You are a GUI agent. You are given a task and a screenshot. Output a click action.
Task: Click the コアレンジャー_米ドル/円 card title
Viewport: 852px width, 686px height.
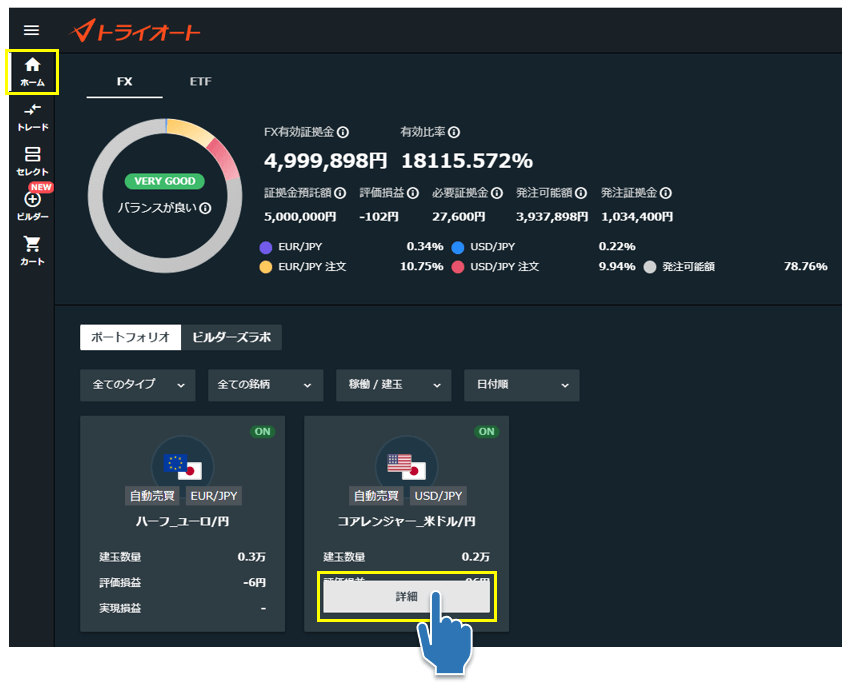pyautogui.click(x=406, y=521)
